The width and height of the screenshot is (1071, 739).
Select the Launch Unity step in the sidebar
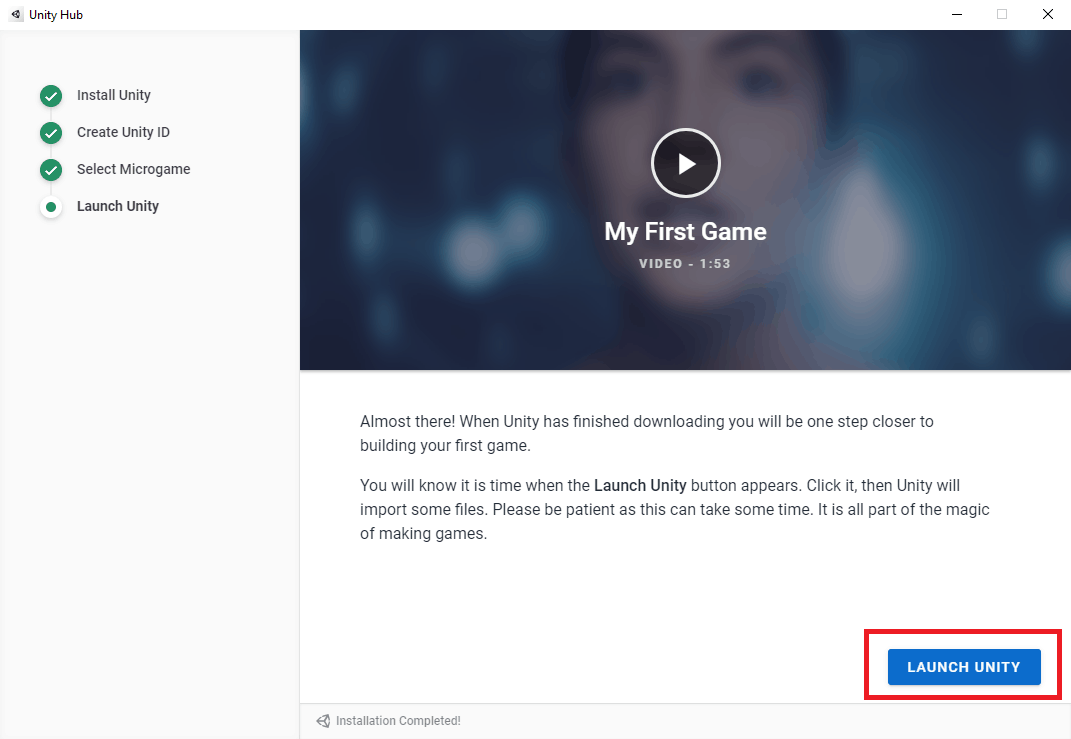pos(117,206)
